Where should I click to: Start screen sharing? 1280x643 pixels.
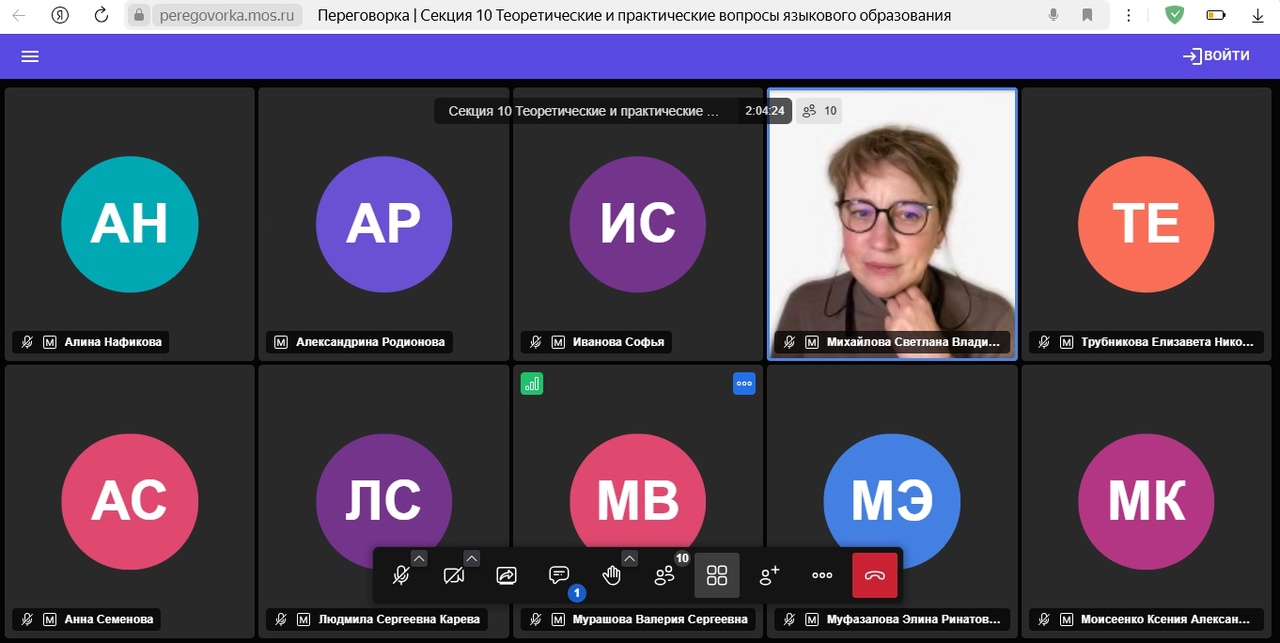coord(506,576)
